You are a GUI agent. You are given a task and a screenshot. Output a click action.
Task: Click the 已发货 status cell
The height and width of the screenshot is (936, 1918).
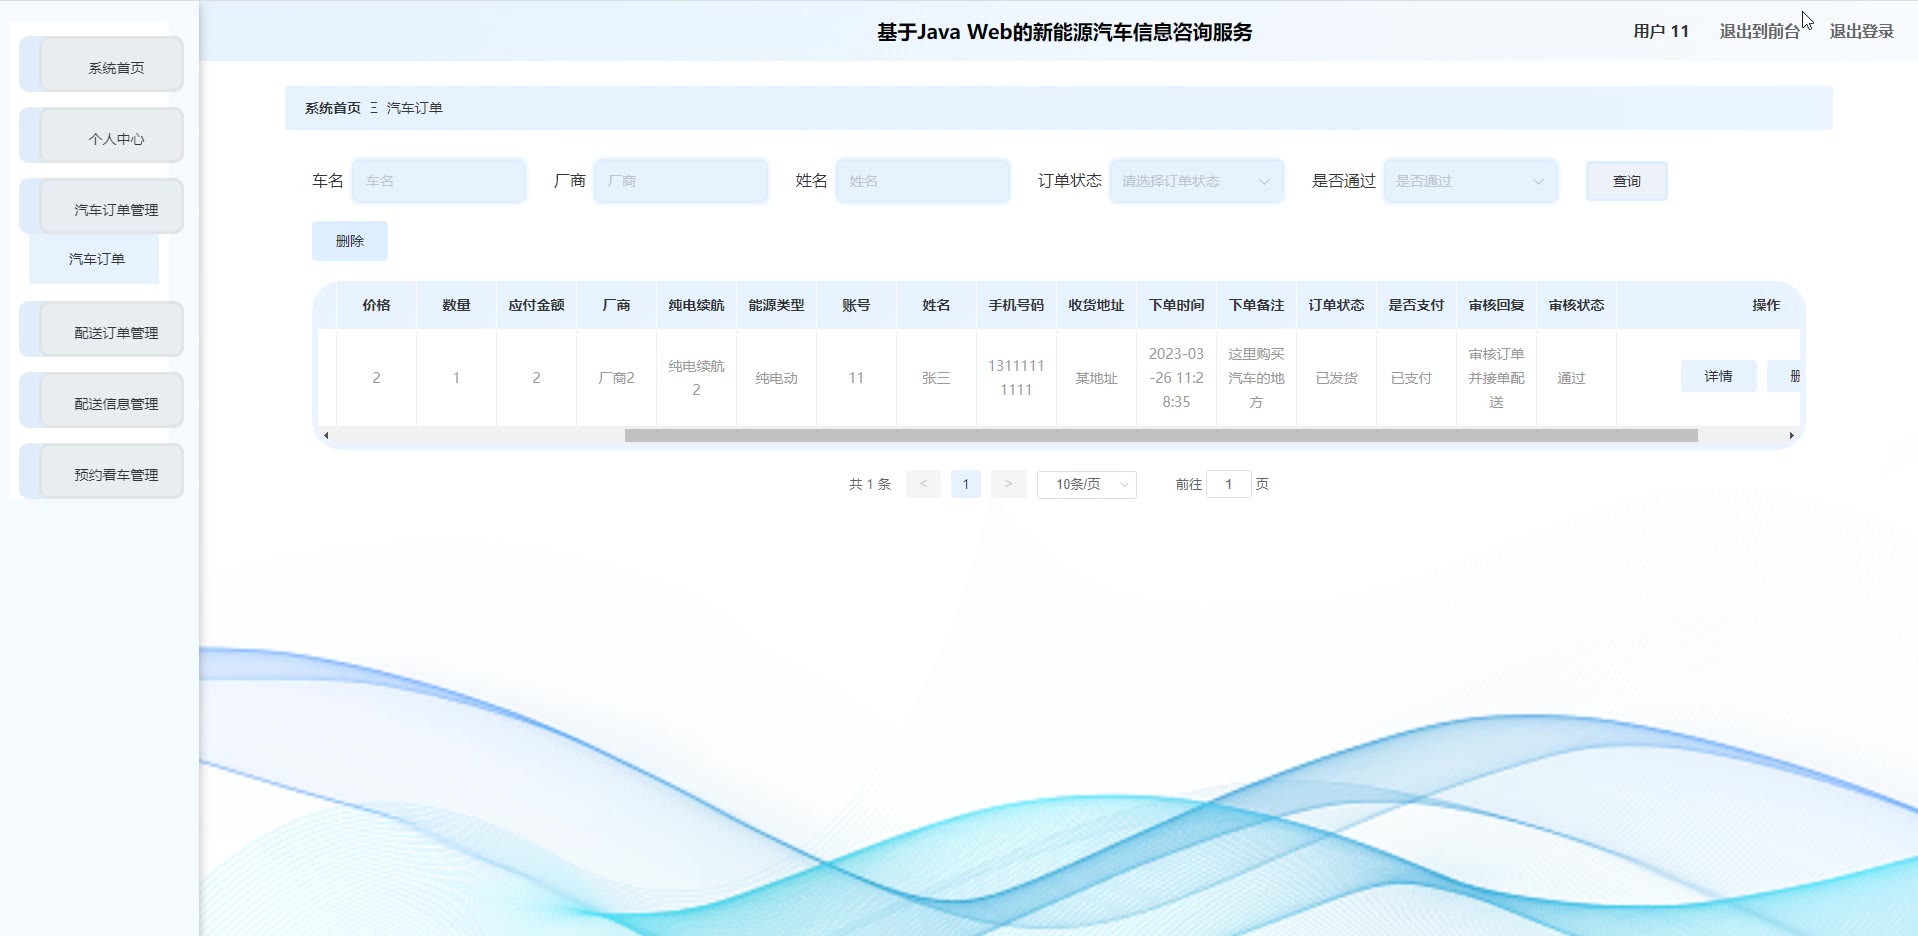click(1336, 378)
